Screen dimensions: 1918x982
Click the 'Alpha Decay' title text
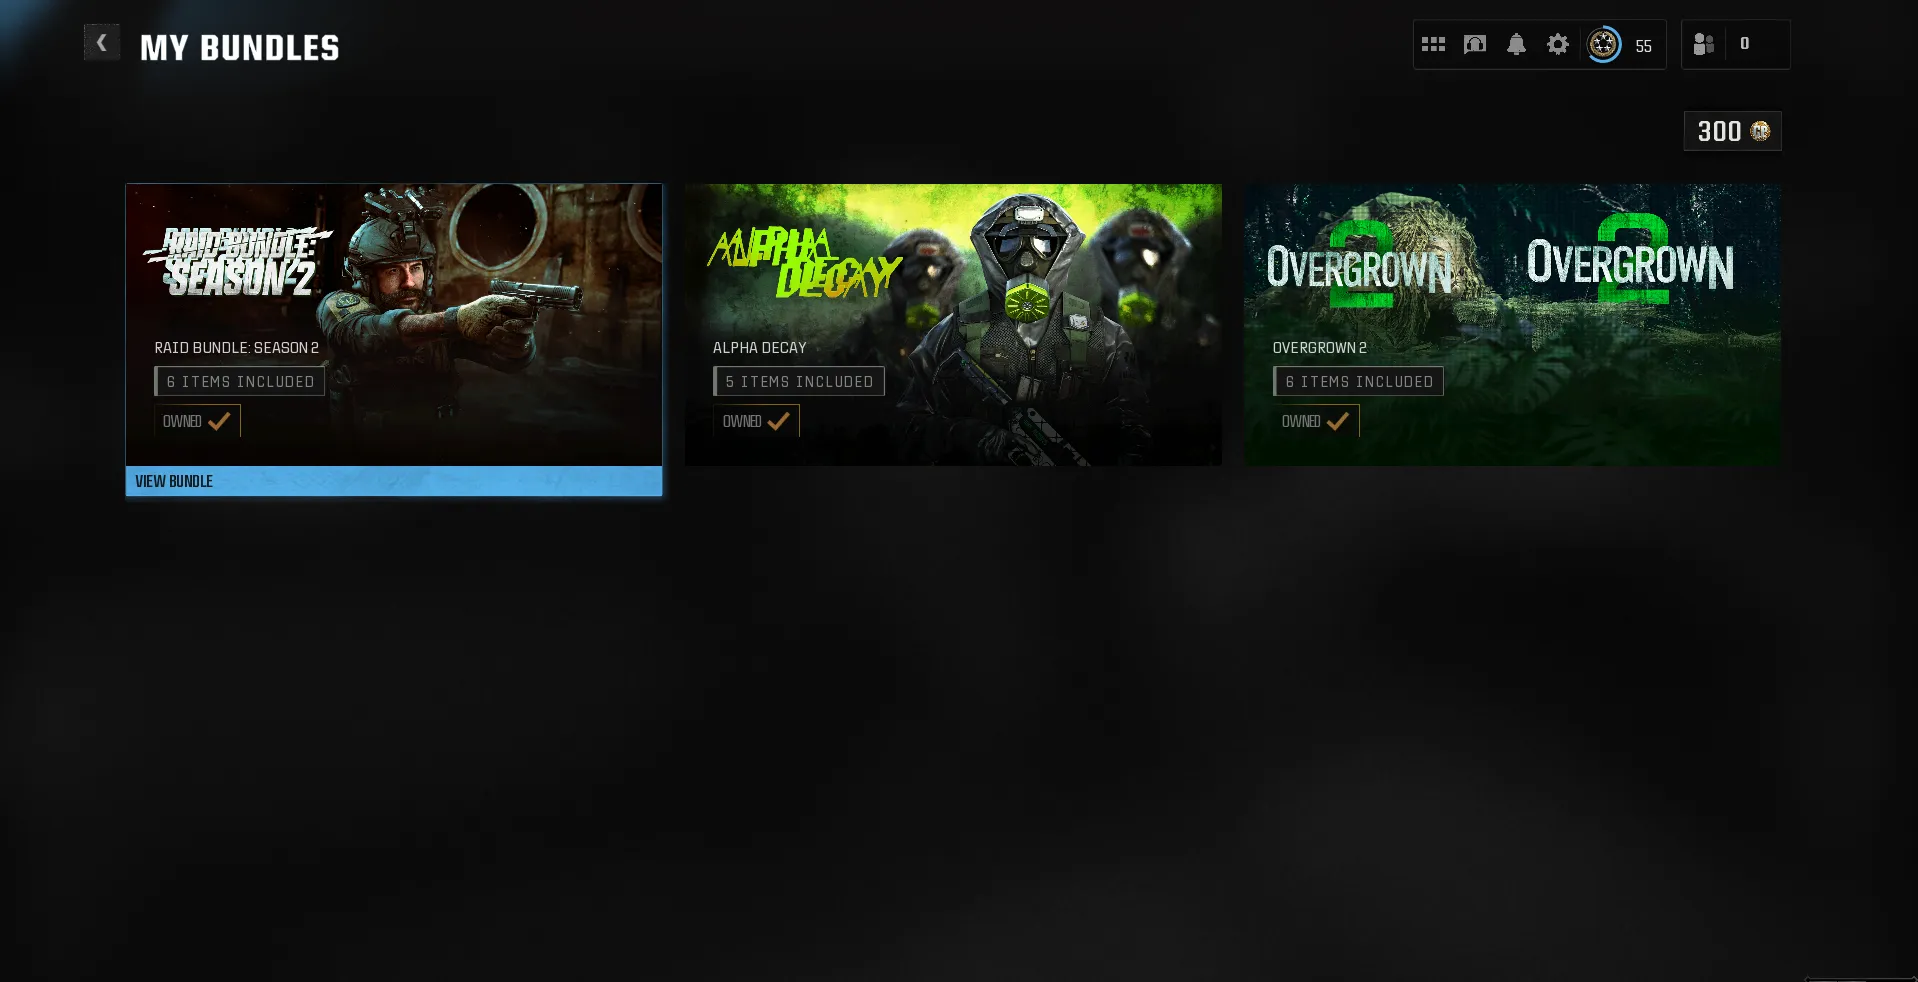point(759,348)
